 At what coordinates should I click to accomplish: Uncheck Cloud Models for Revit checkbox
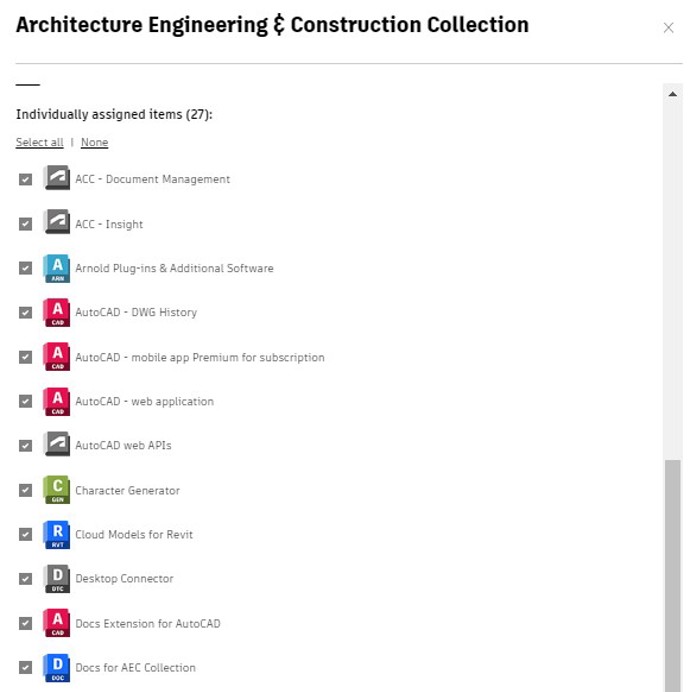(26, 534)
